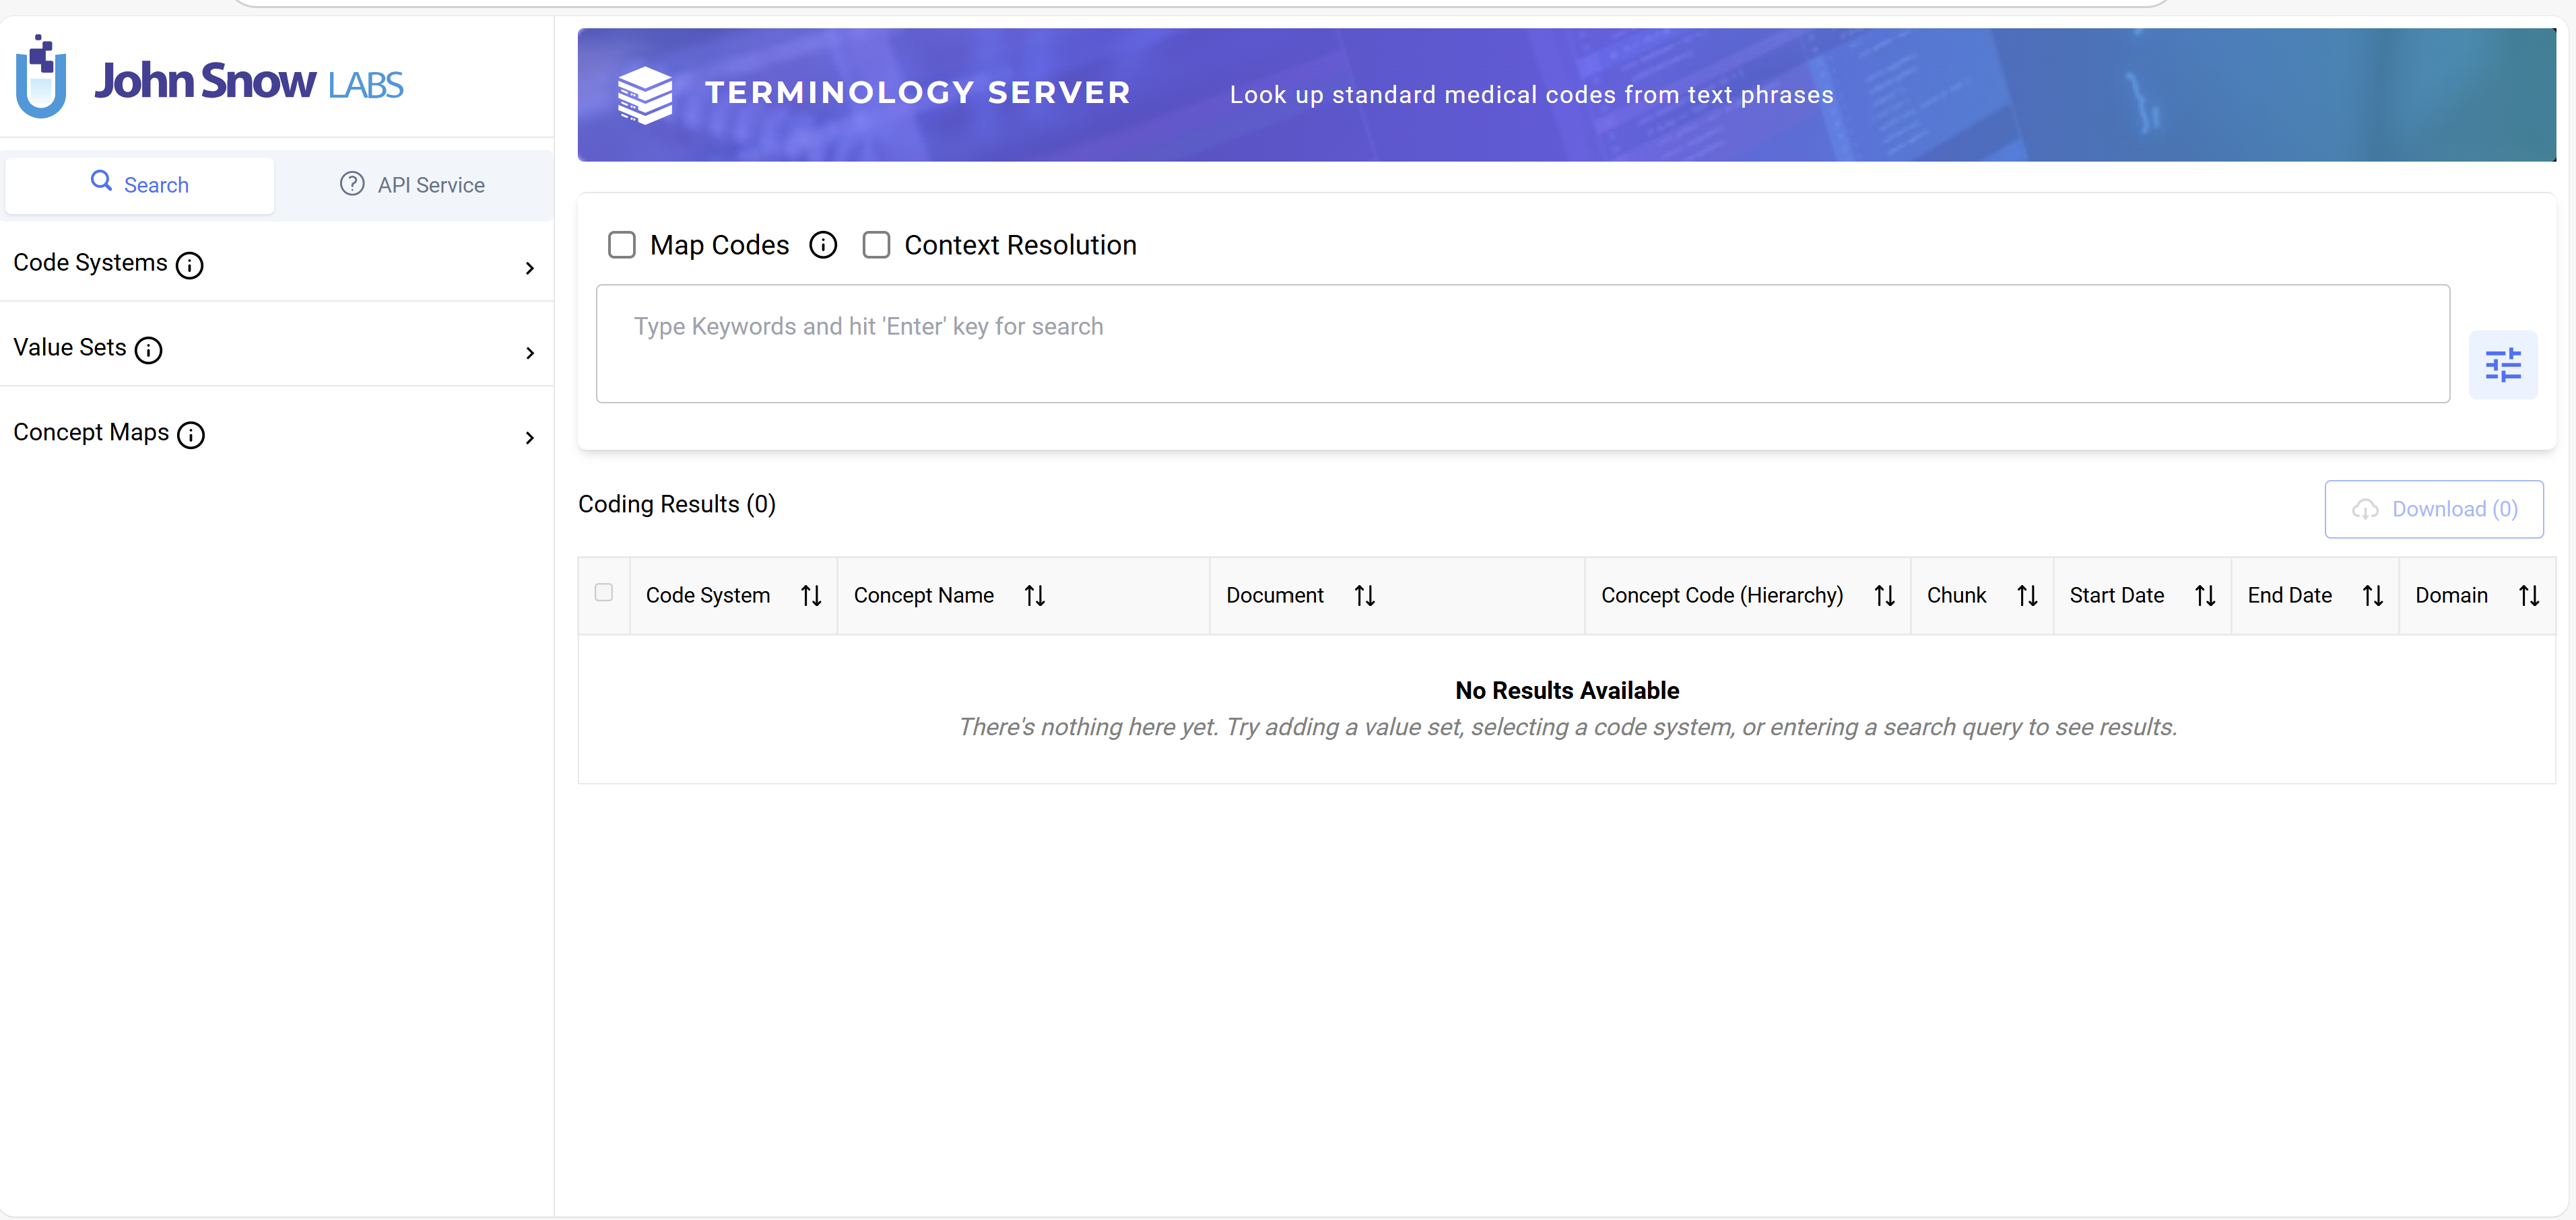Click the banner subtitle about medical codes
This screenshot has height=1220, width=2576.
pyautogui.click(x=1532, y=95)
